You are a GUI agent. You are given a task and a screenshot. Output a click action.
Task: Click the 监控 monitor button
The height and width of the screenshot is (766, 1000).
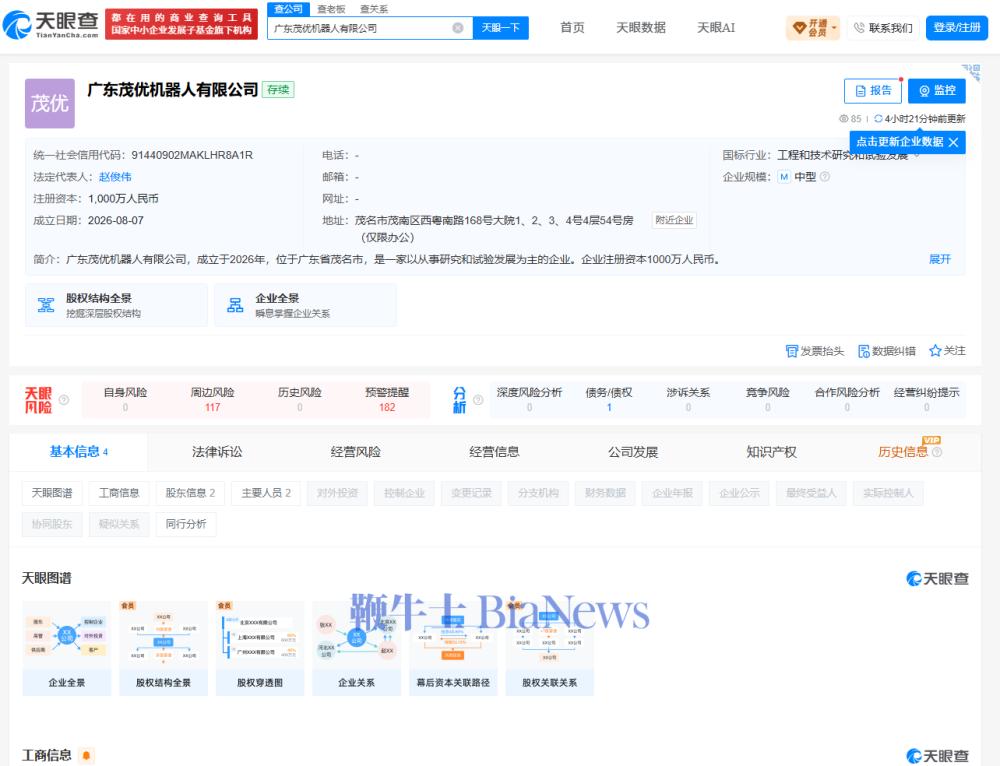click(x=937, y=91)
